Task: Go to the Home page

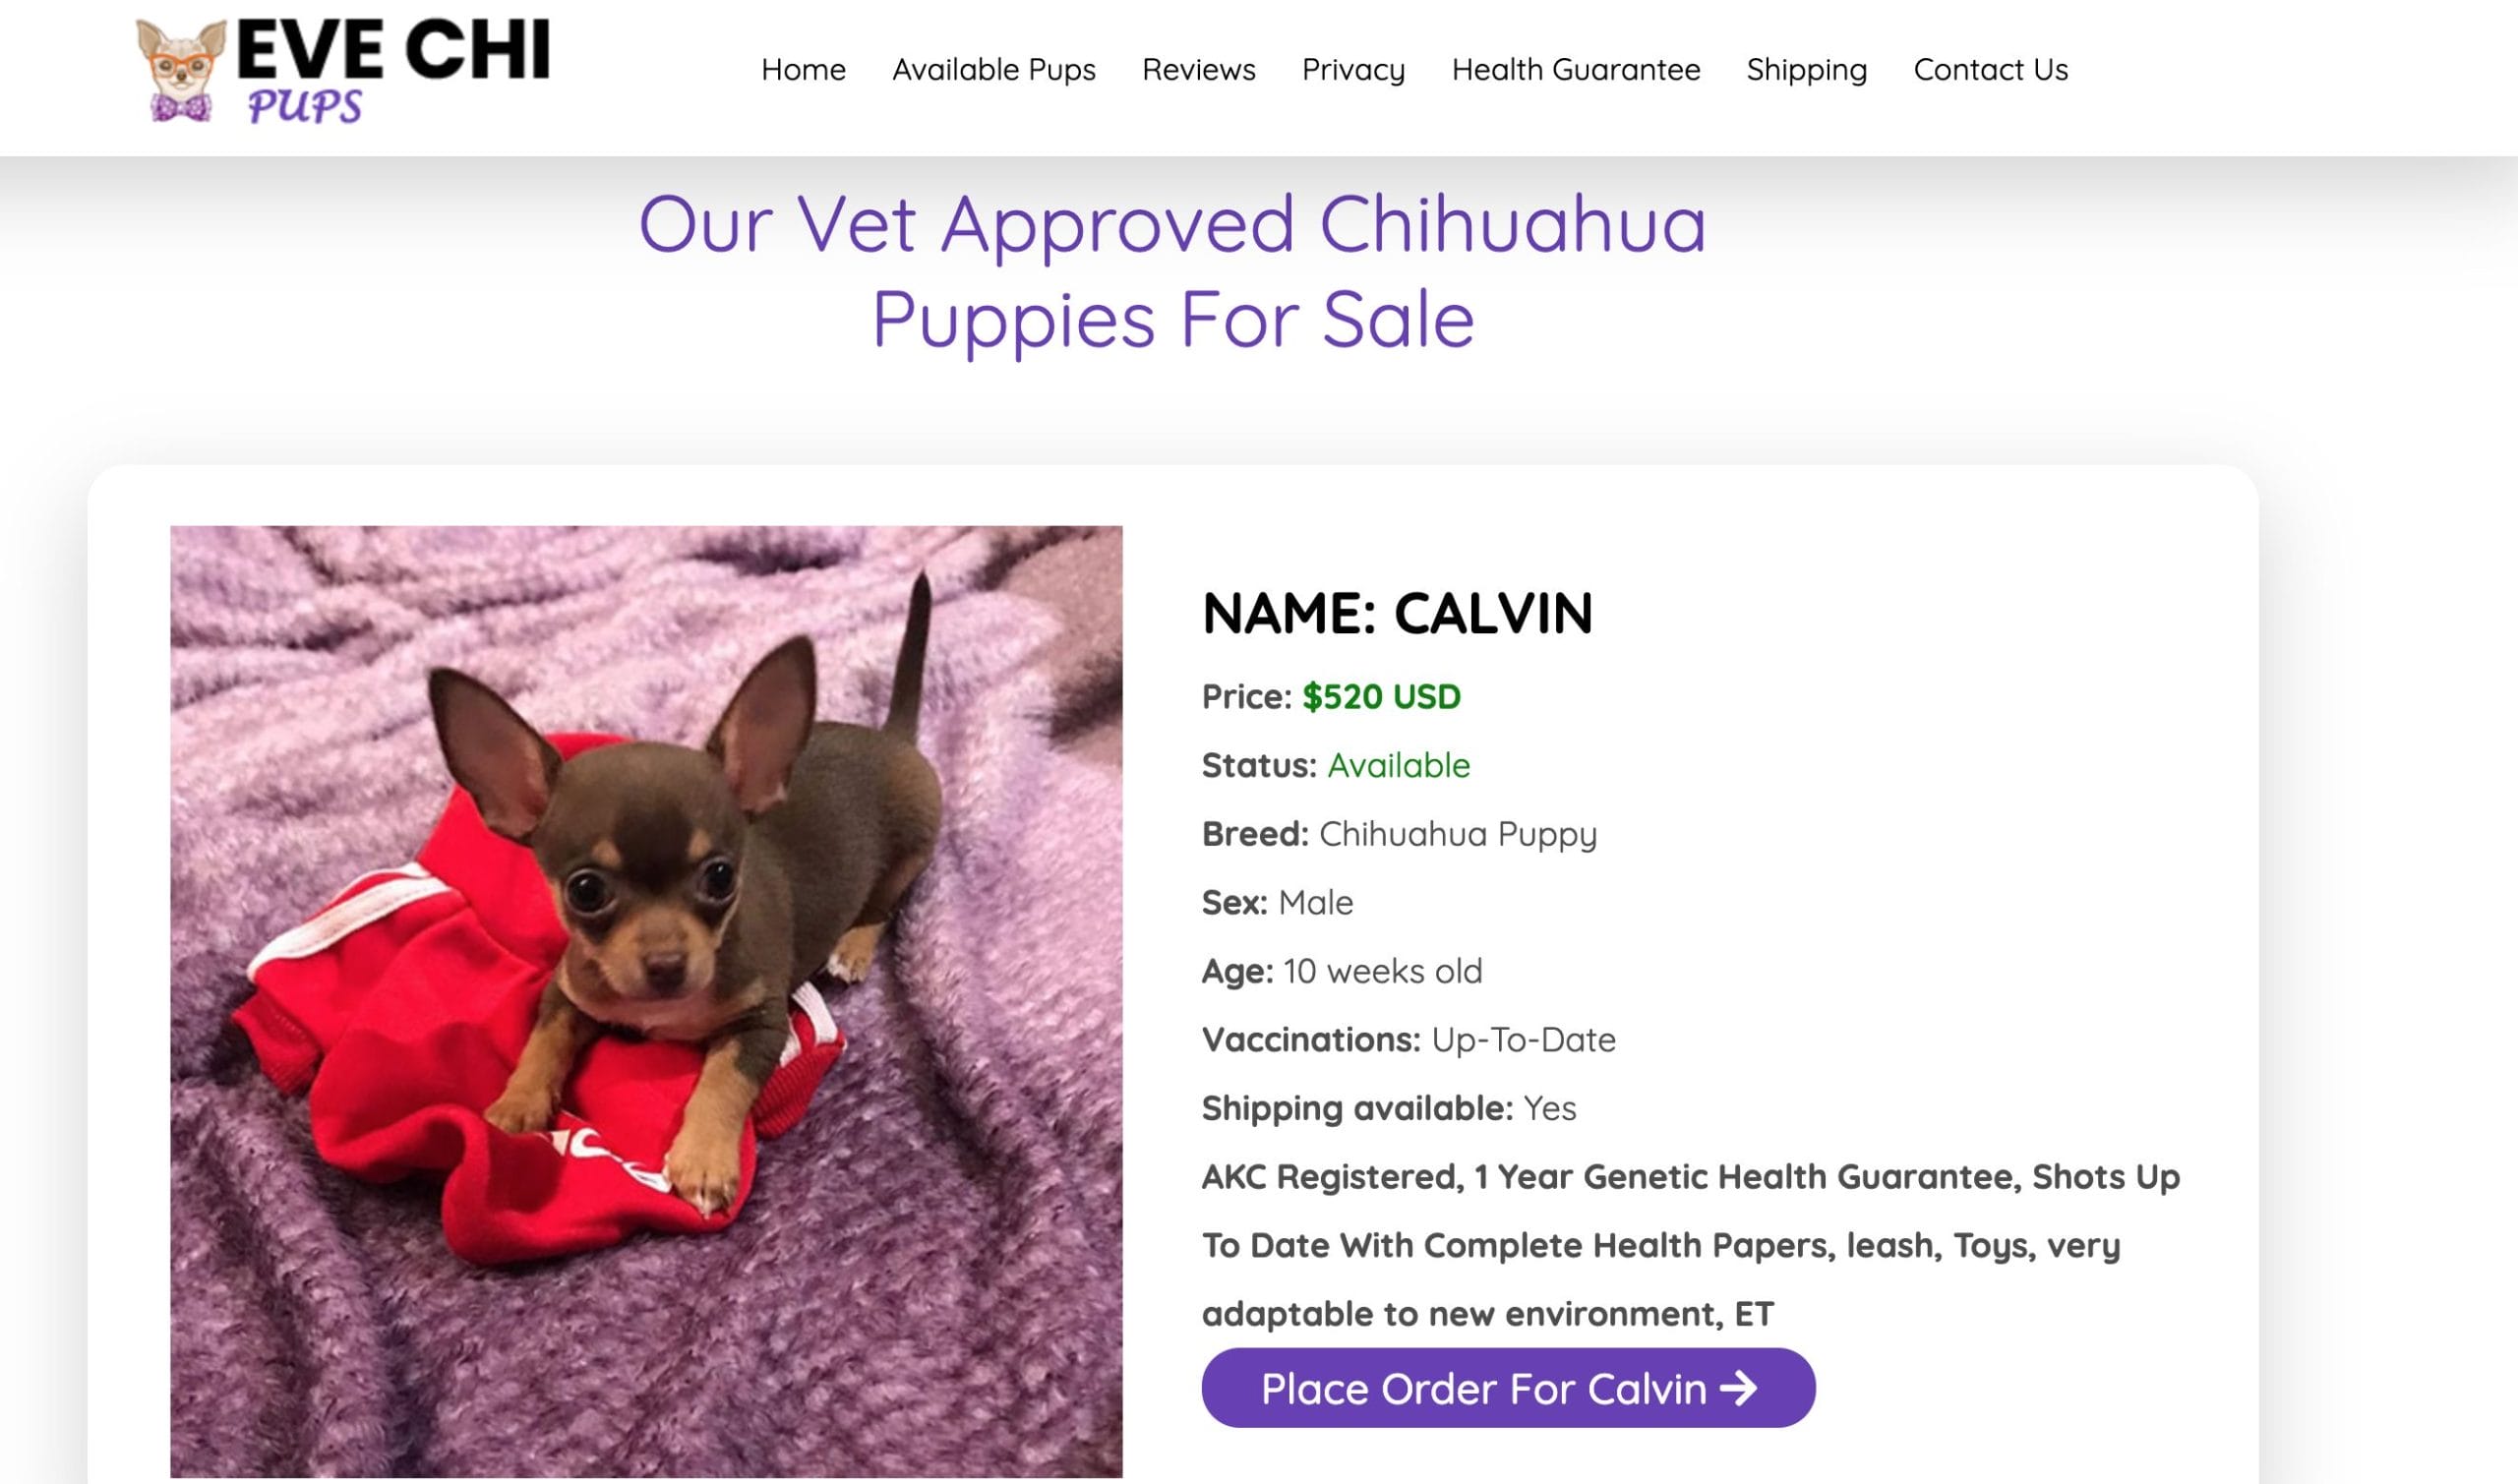Action: [x=803, y=70]
